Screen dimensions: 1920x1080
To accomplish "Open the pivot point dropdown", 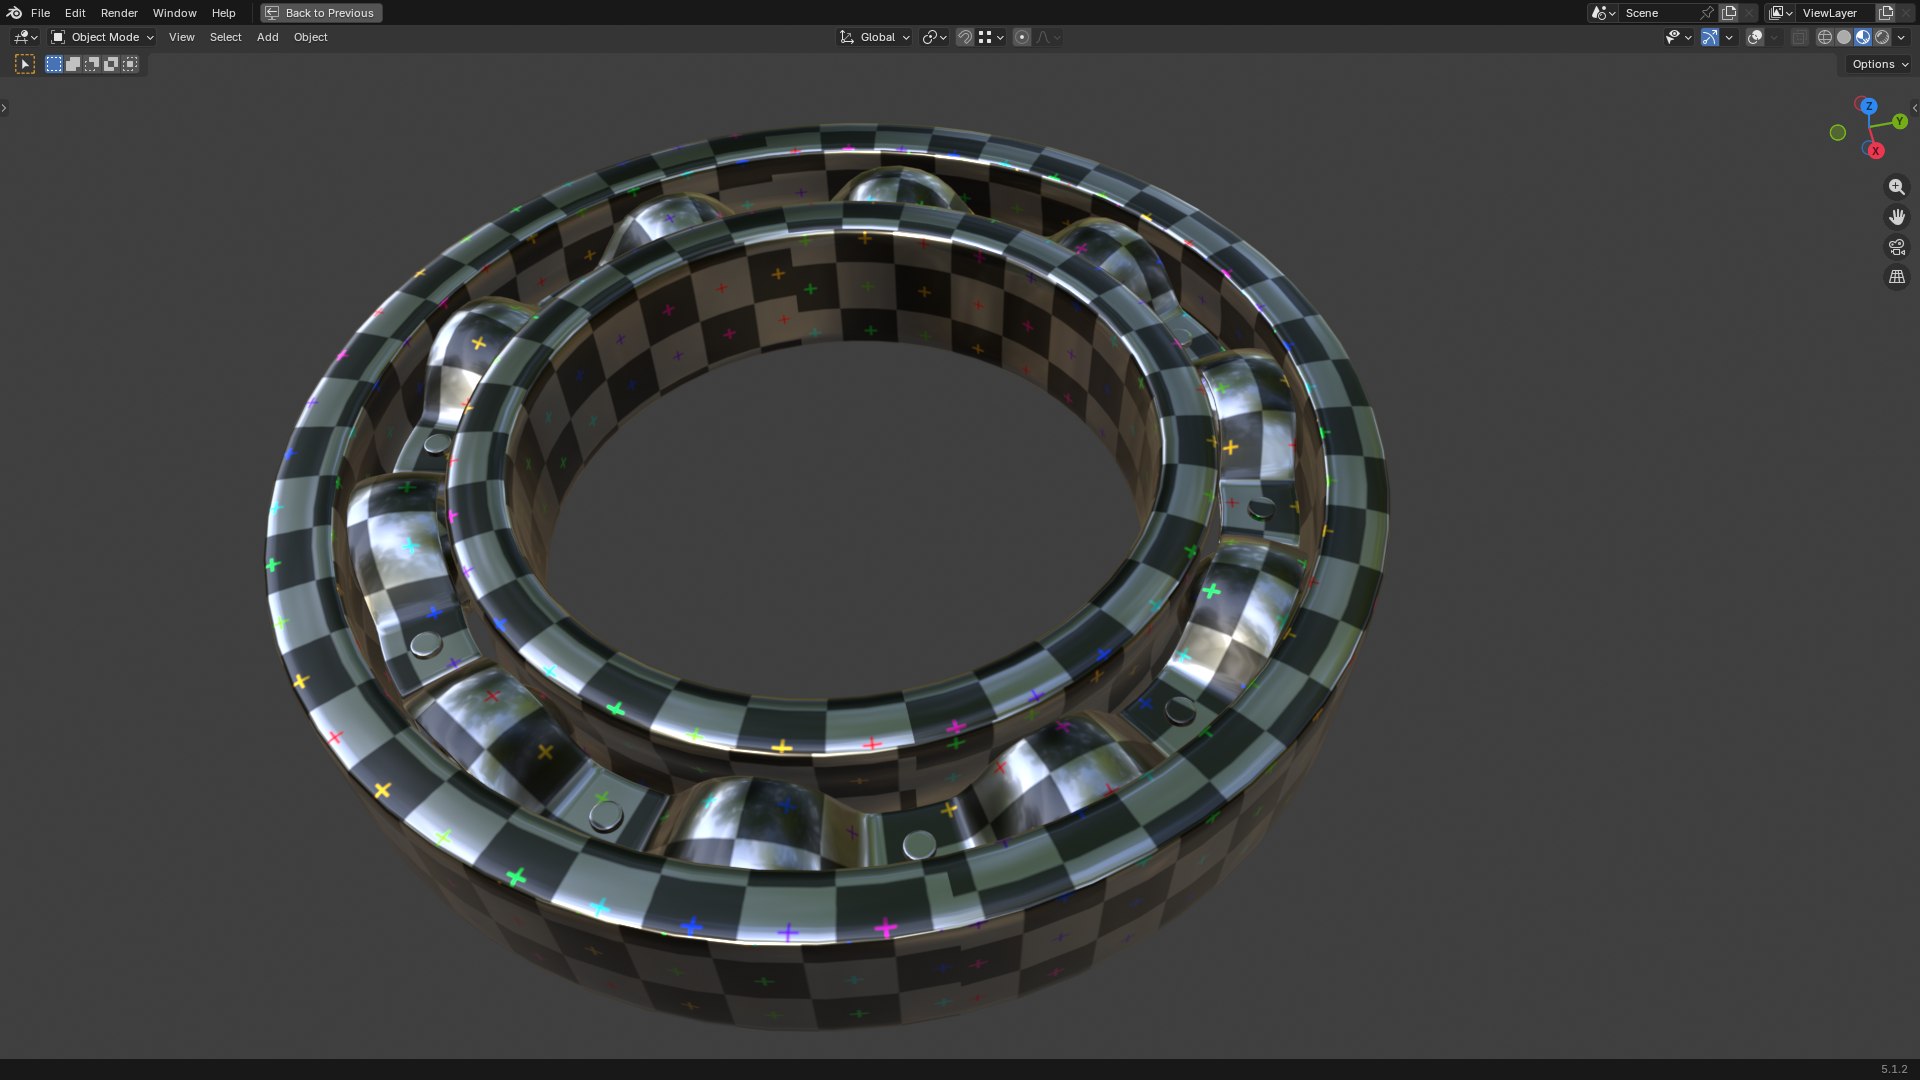I will [x=934, y=37].
